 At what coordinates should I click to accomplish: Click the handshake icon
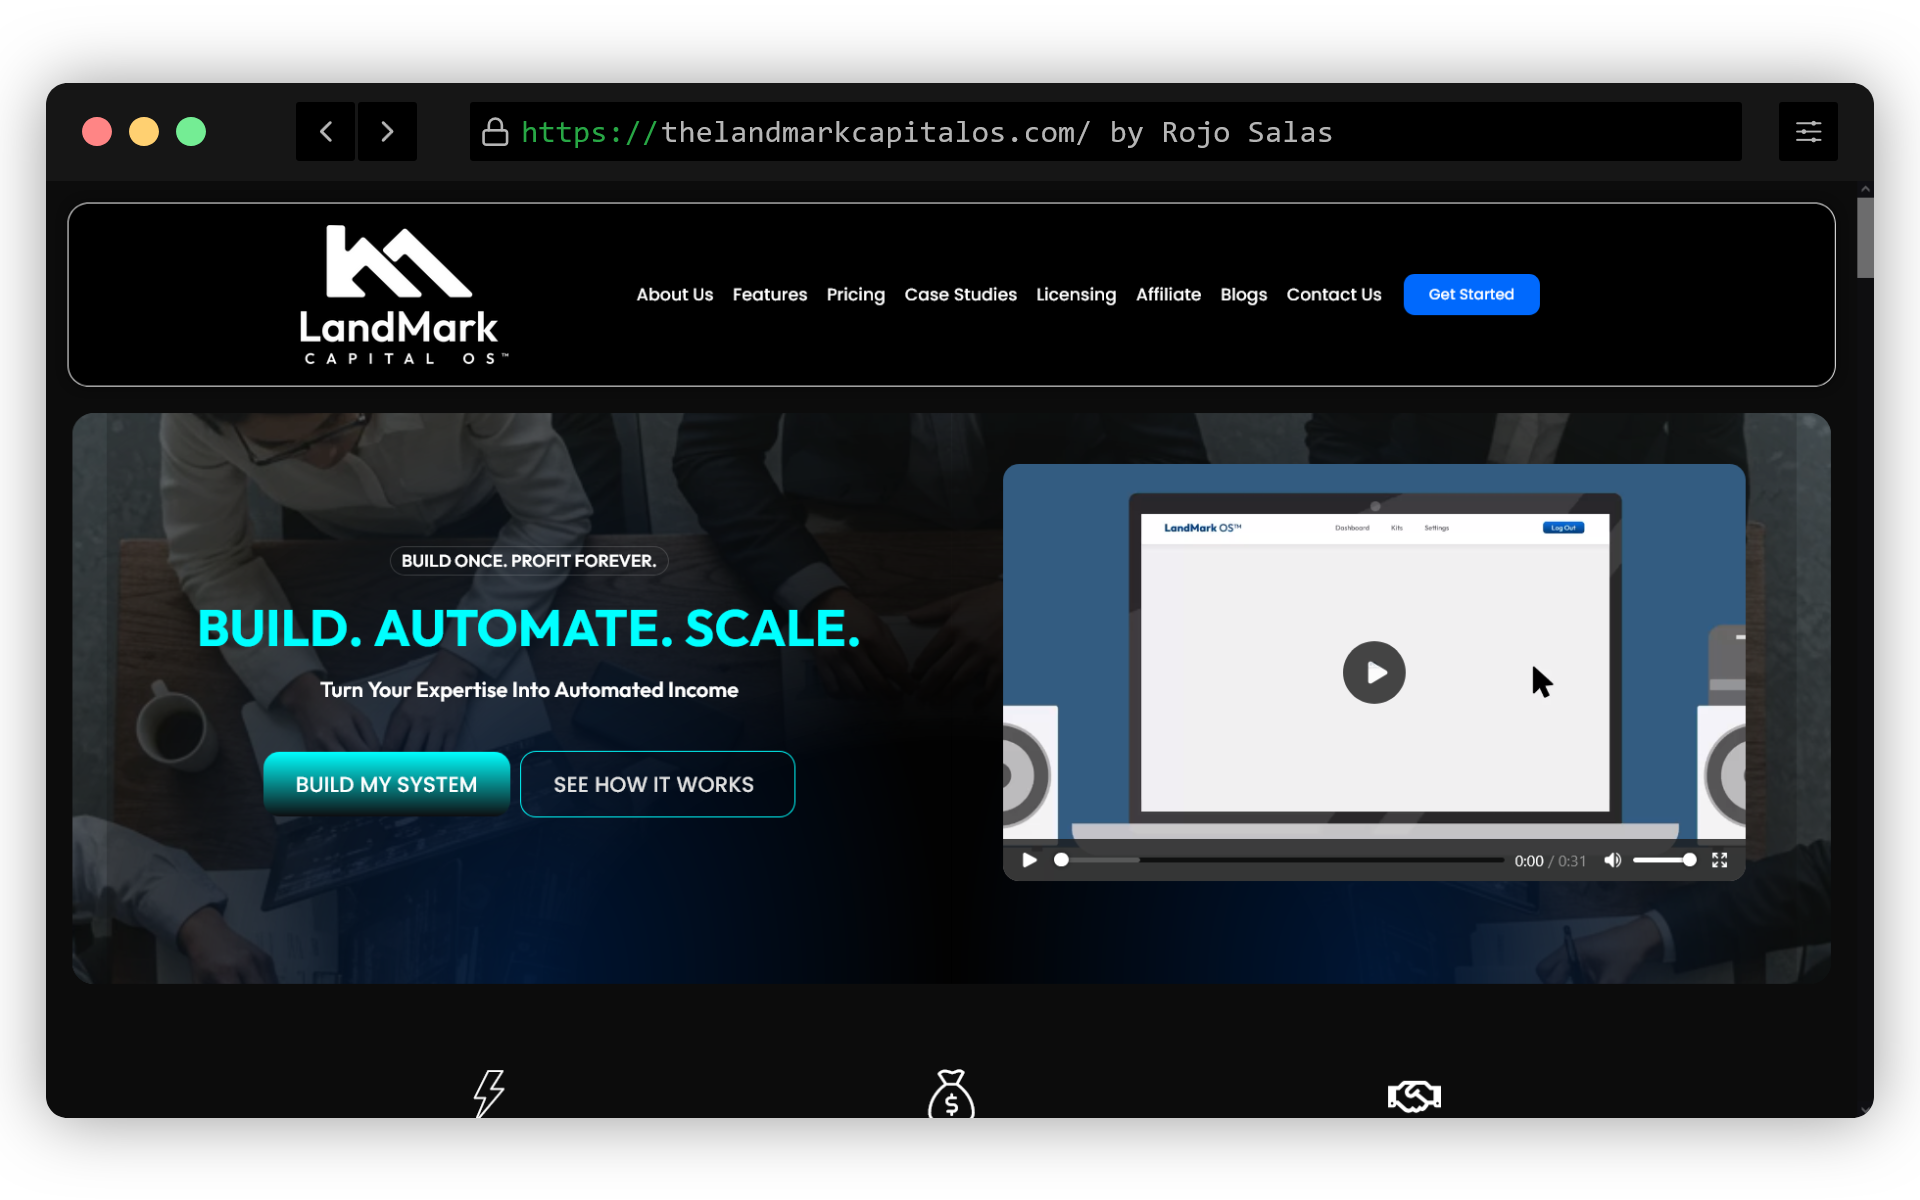coord(1414,1096)
